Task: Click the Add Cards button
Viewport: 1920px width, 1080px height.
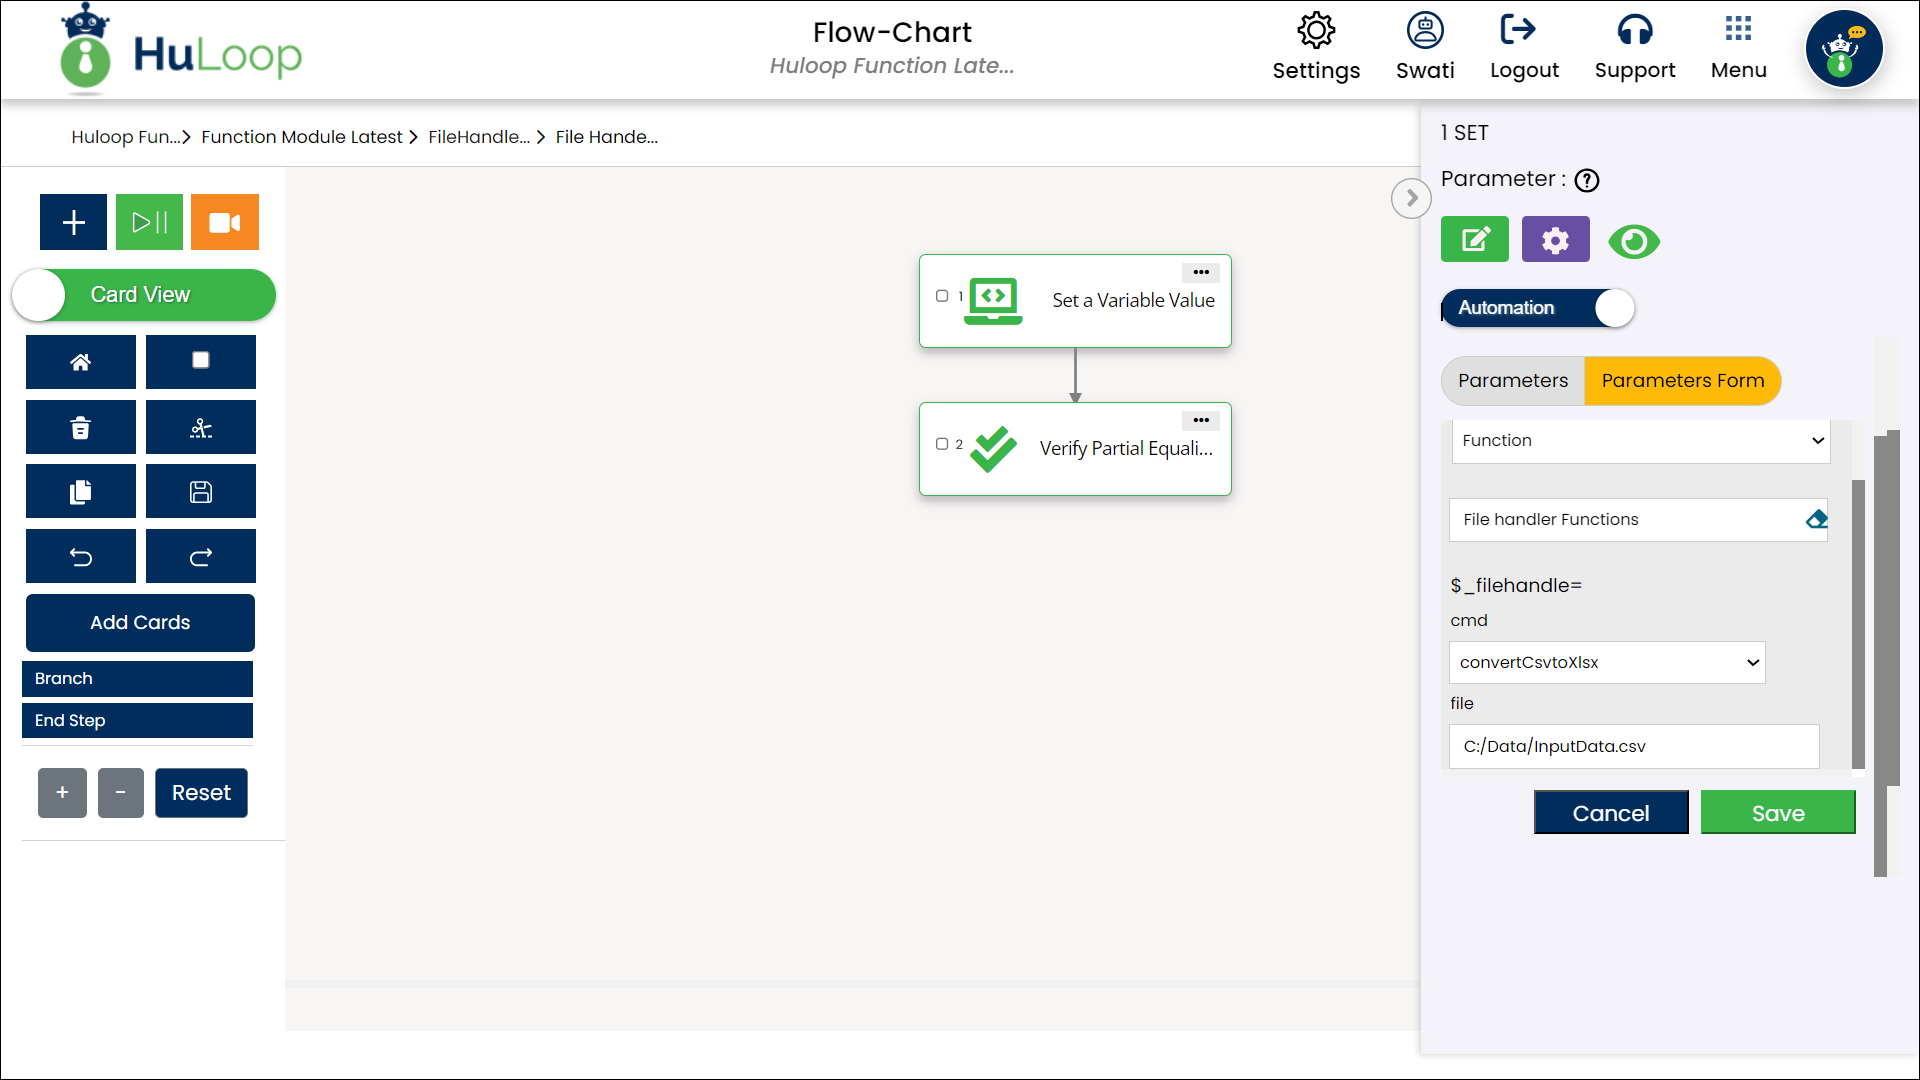Action: click(x=140, y=622)
